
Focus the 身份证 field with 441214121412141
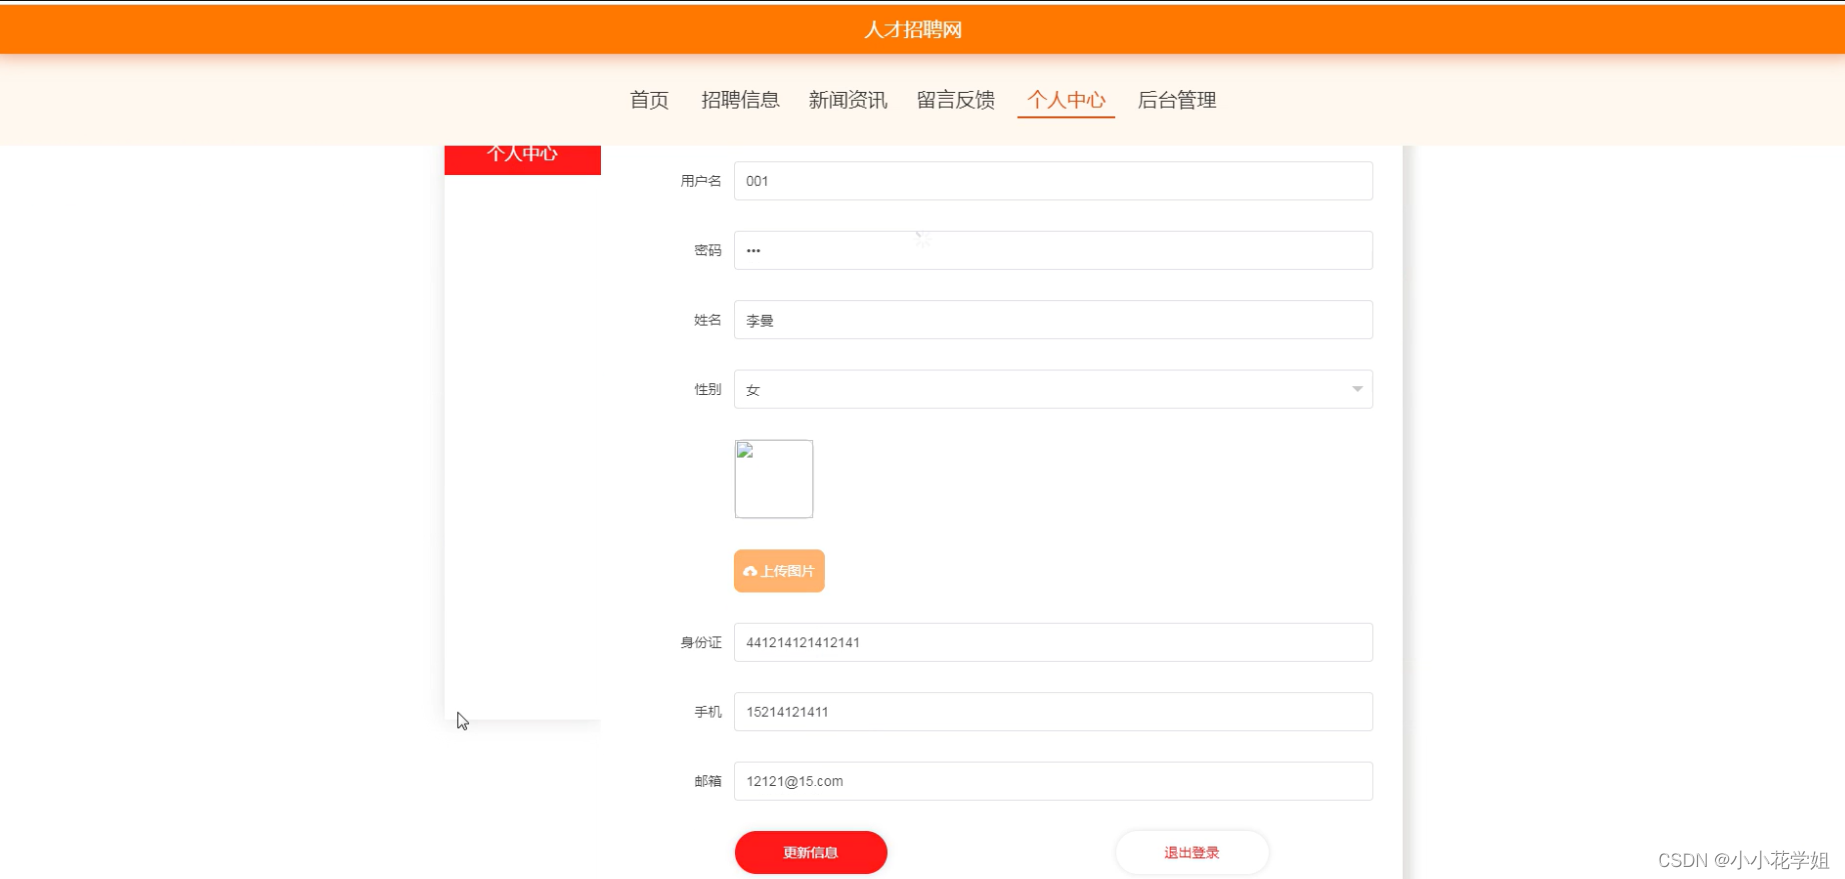tap(1053, 642)
